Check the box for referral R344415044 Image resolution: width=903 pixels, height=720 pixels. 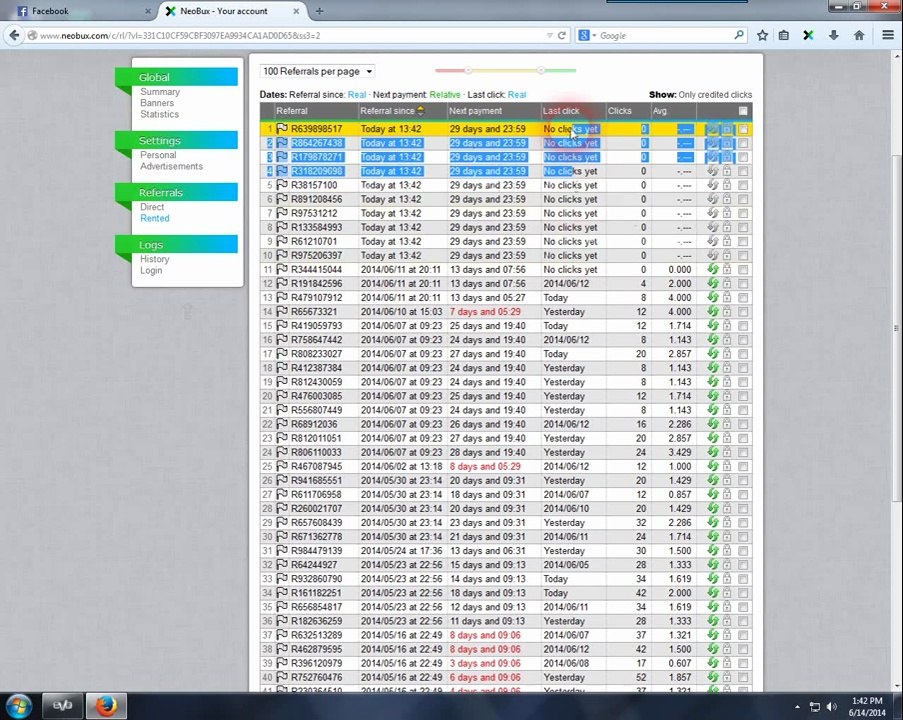(743, 270)
